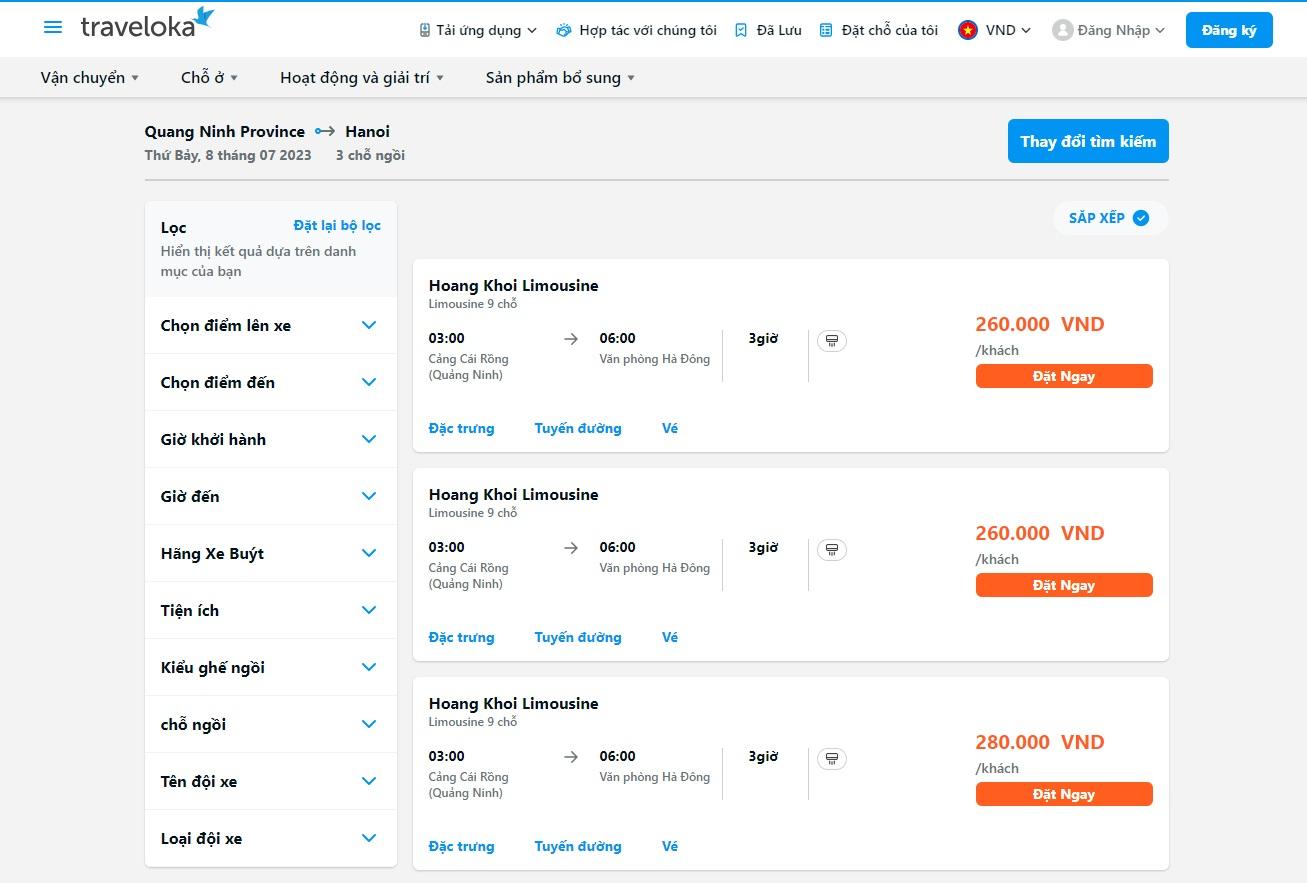The height and width of the screenshot is (883, 1307).
Task: Click Đặt Ngay on 280.000 VND result
Action: (x=1064, y=794)
